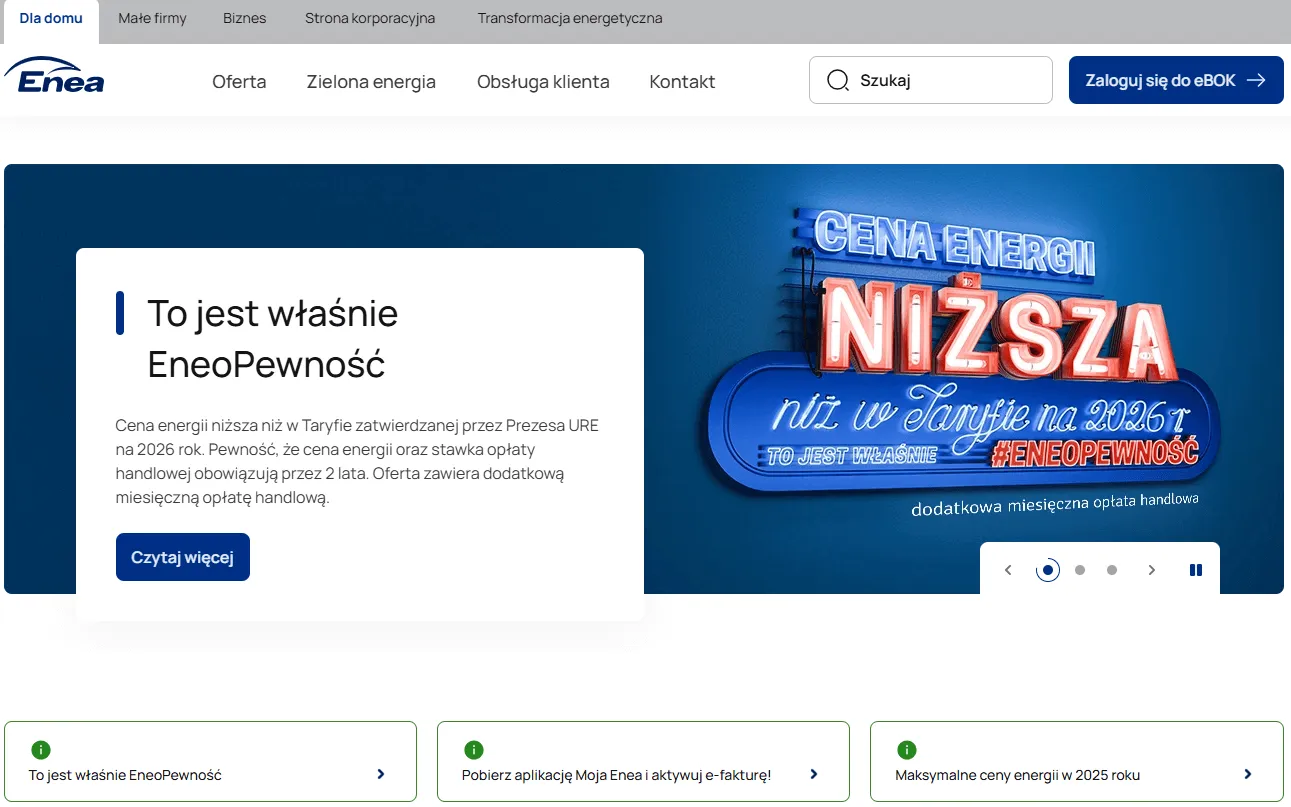Click the green info icon on Moja Enea card
The height and width of the screenshot is (807, 1291).
[x=474, y=750]
